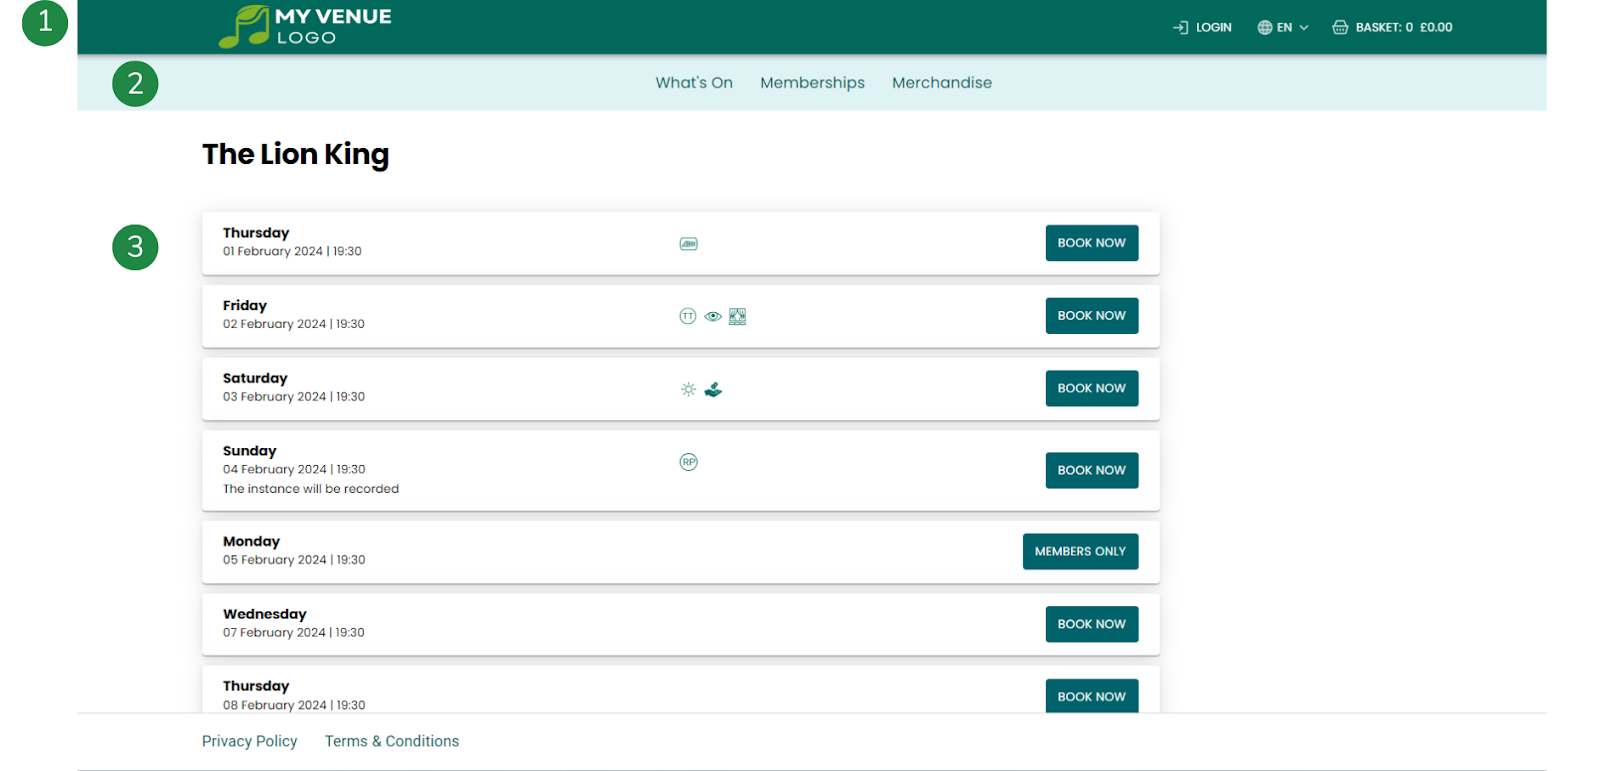Click the audio described icon on Thursday 01 February
Screen dimensions: 1600x771
pyautogui.click(x=689, y=244)
